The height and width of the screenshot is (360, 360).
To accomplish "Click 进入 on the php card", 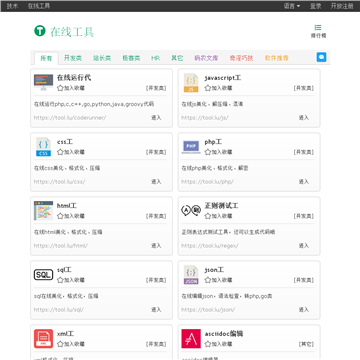I will pos(304,181).
